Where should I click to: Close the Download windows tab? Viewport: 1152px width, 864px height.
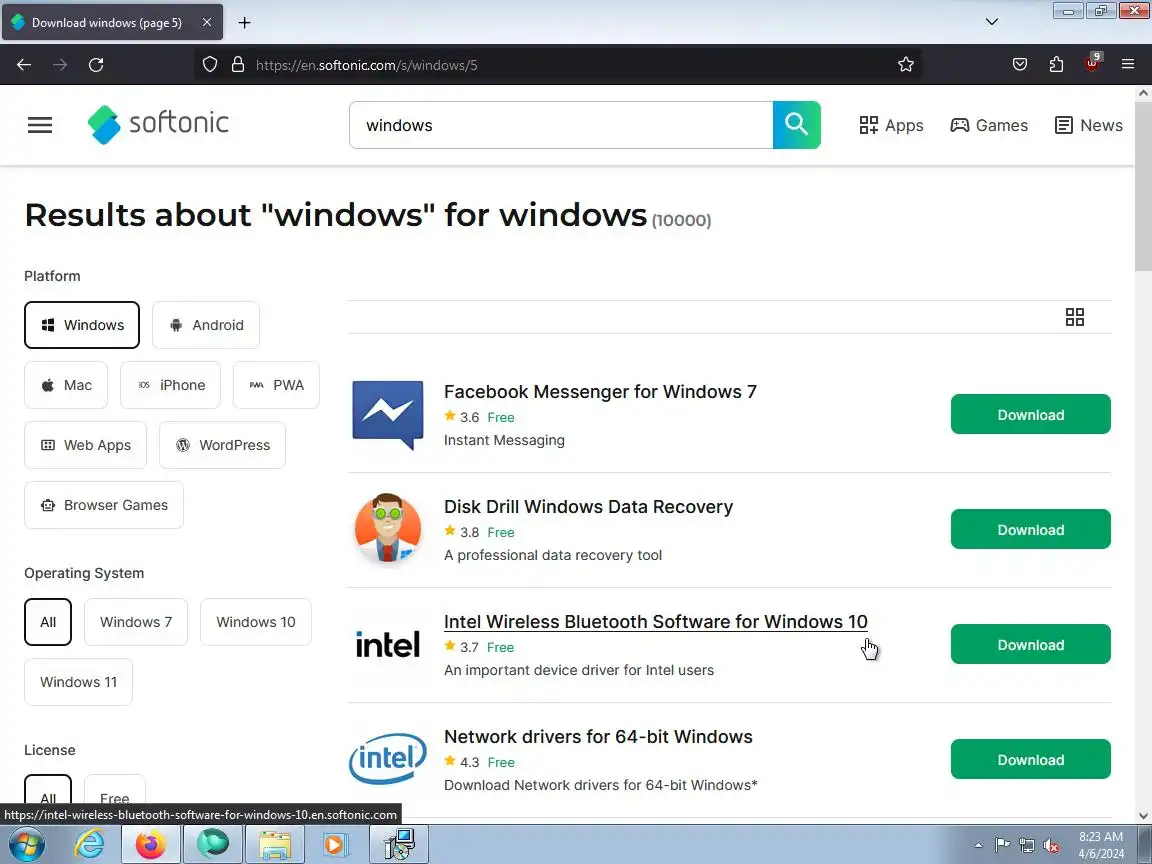(x=206, y=23)
